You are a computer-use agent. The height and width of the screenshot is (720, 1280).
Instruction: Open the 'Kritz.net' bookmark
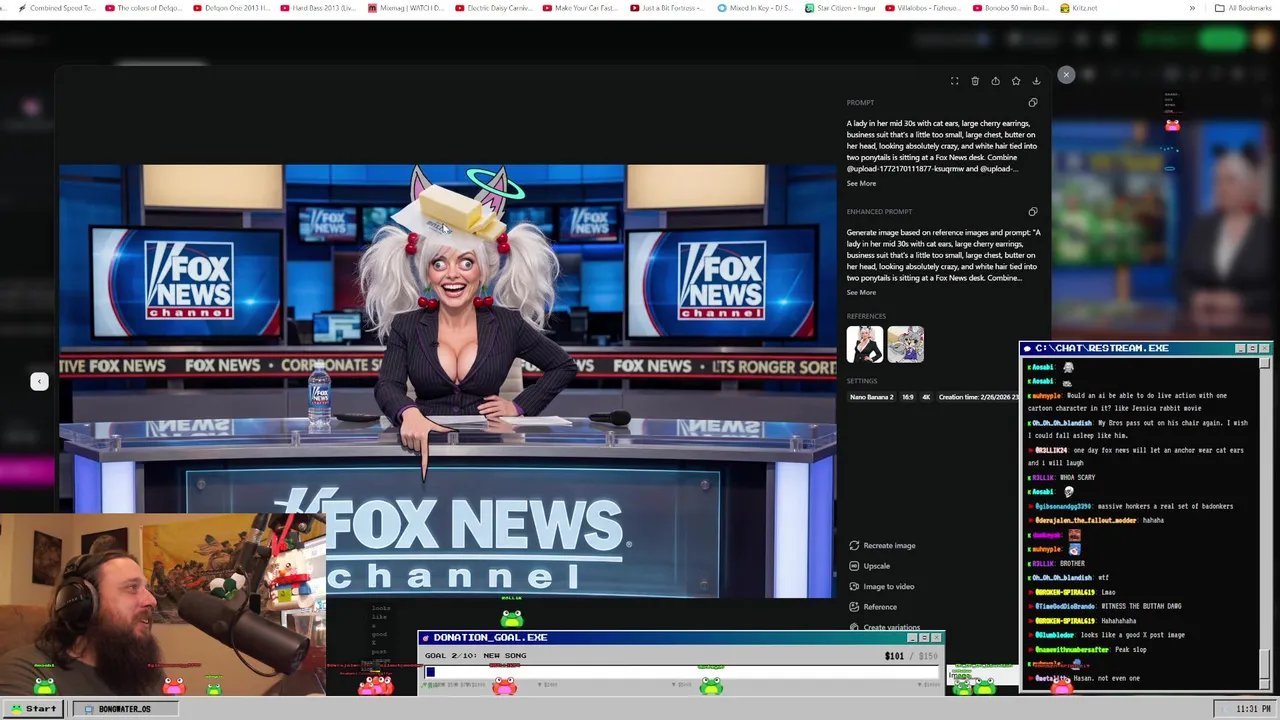[1078, 8]
